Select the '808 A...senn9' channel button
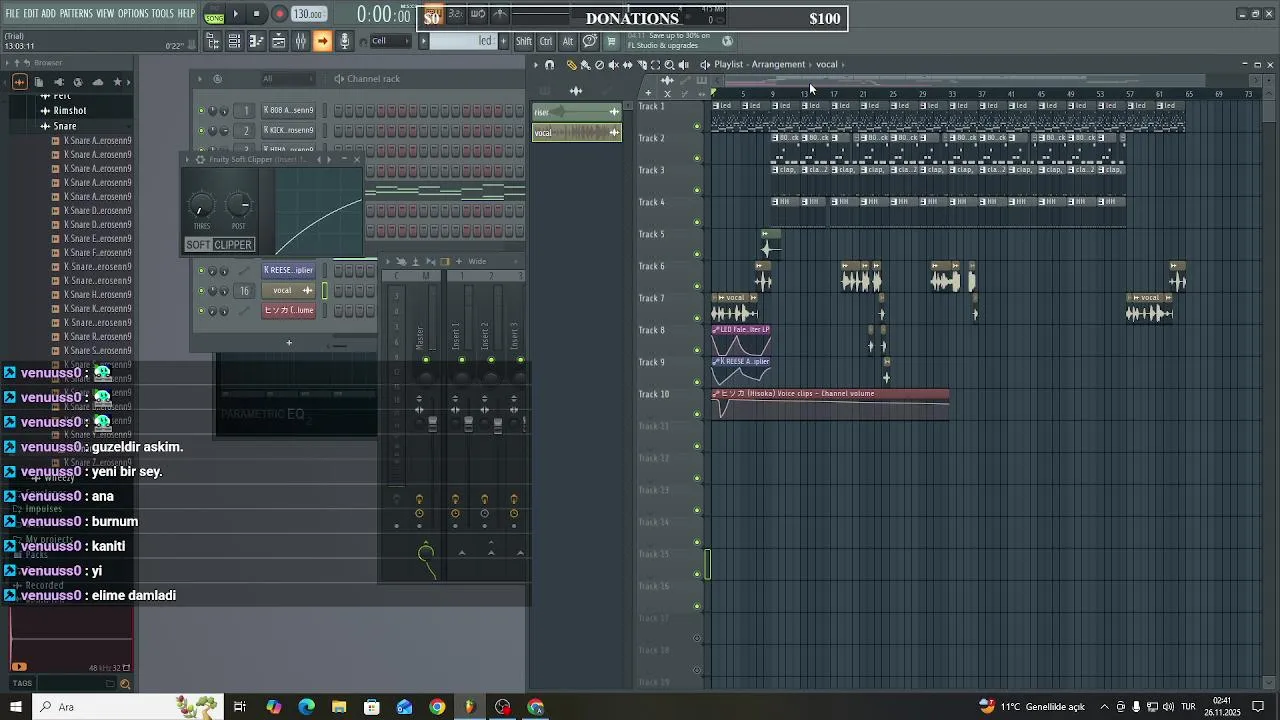This screenshot has width=1280, height=720. click(289, 110)
